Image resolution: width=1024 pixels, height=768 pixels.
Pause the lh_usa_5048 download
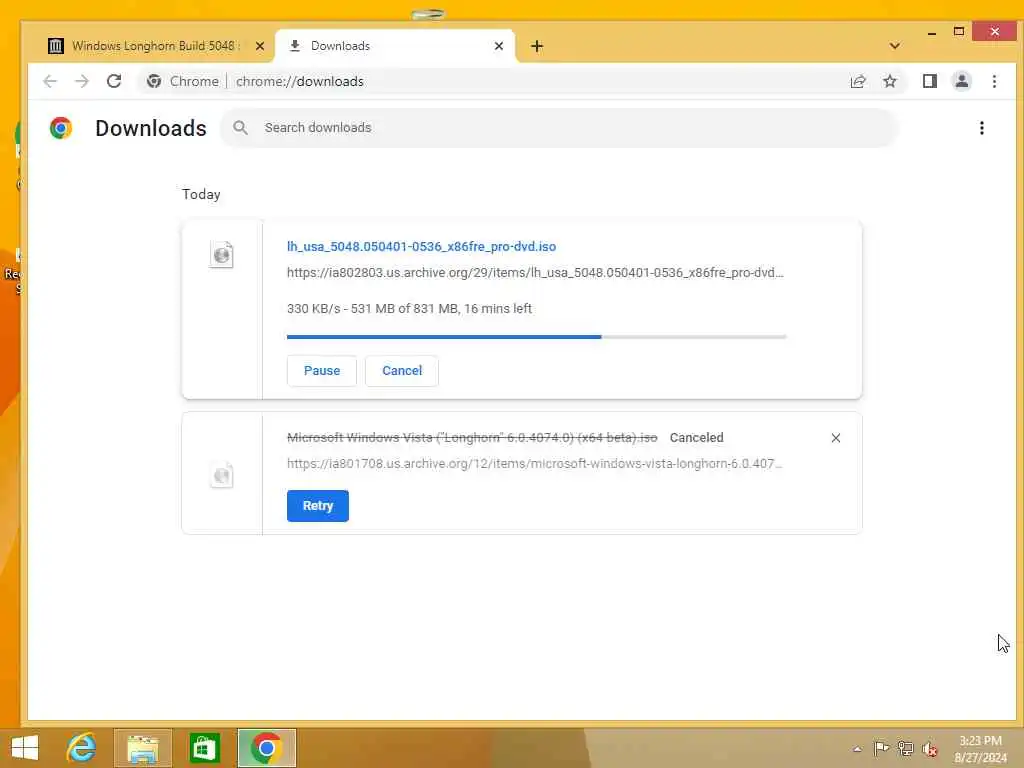tap(321, 371)
